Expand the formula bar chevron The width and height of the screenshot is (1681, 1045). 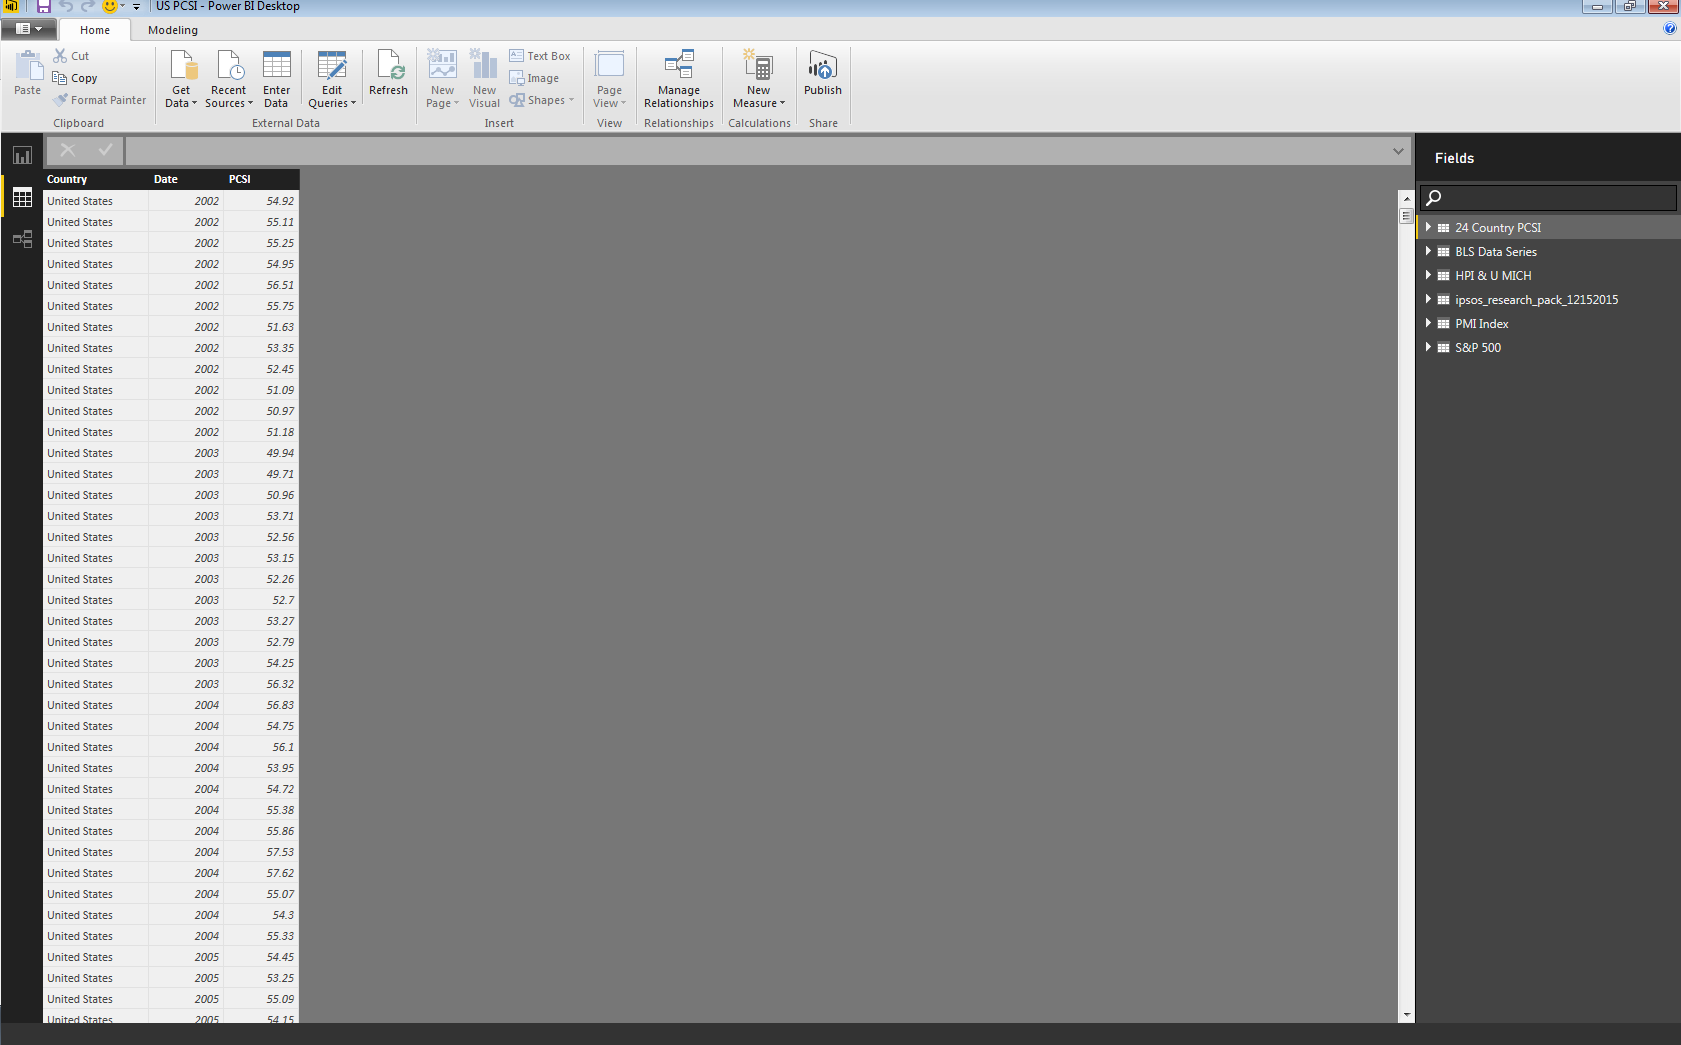tap(1398, 151)
